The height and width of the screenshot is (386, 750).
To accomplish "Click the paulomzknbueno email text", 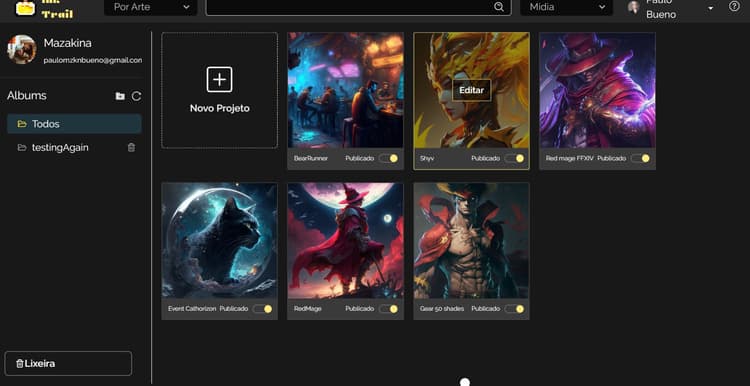I will click(93, 60).
